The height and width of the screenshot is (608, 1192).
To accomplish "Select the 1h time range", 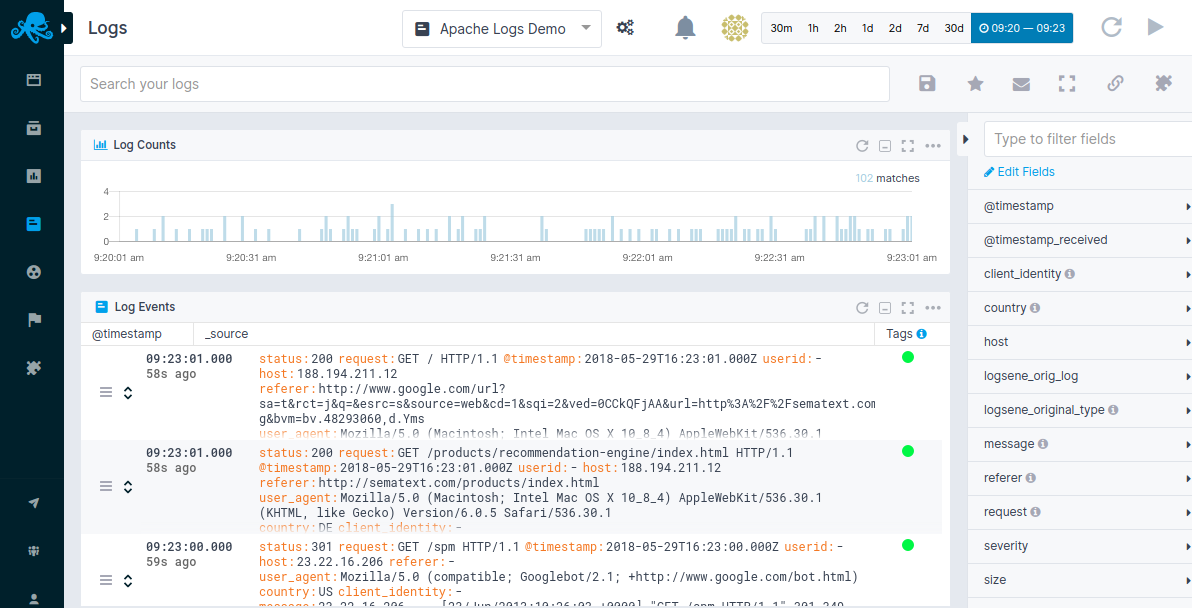I will click(x=813, y=28).
